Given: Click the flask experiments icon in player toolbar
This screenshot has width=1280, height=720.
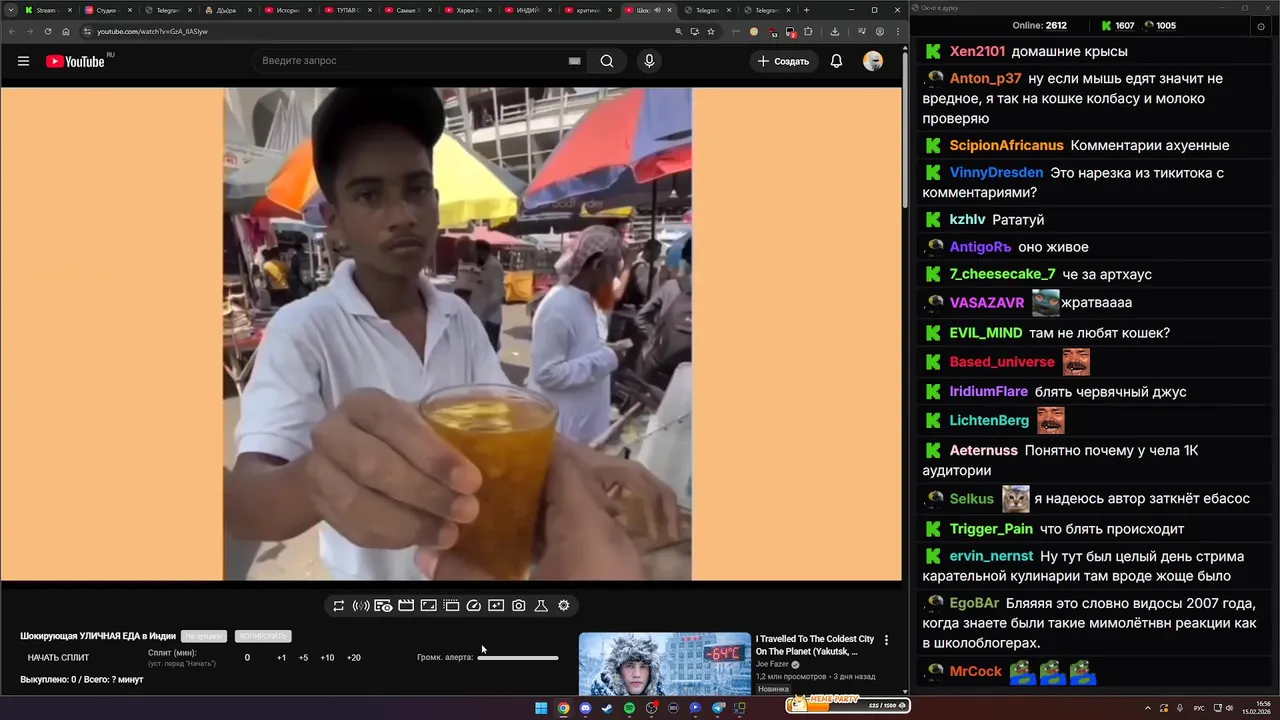Looking at the screenshot, I should click(x=541, y=605).
